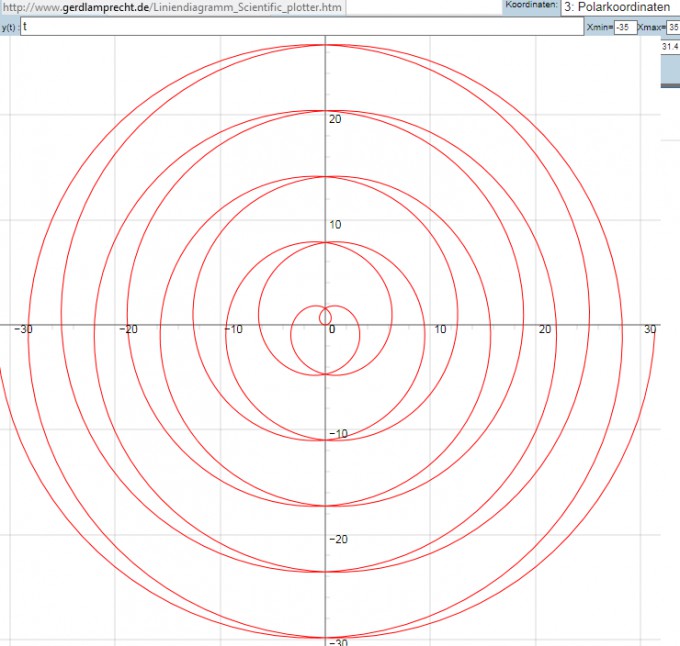The image size is (680, 646).
Task: Focus the Xmax value field
Action: tap(673, 27)
